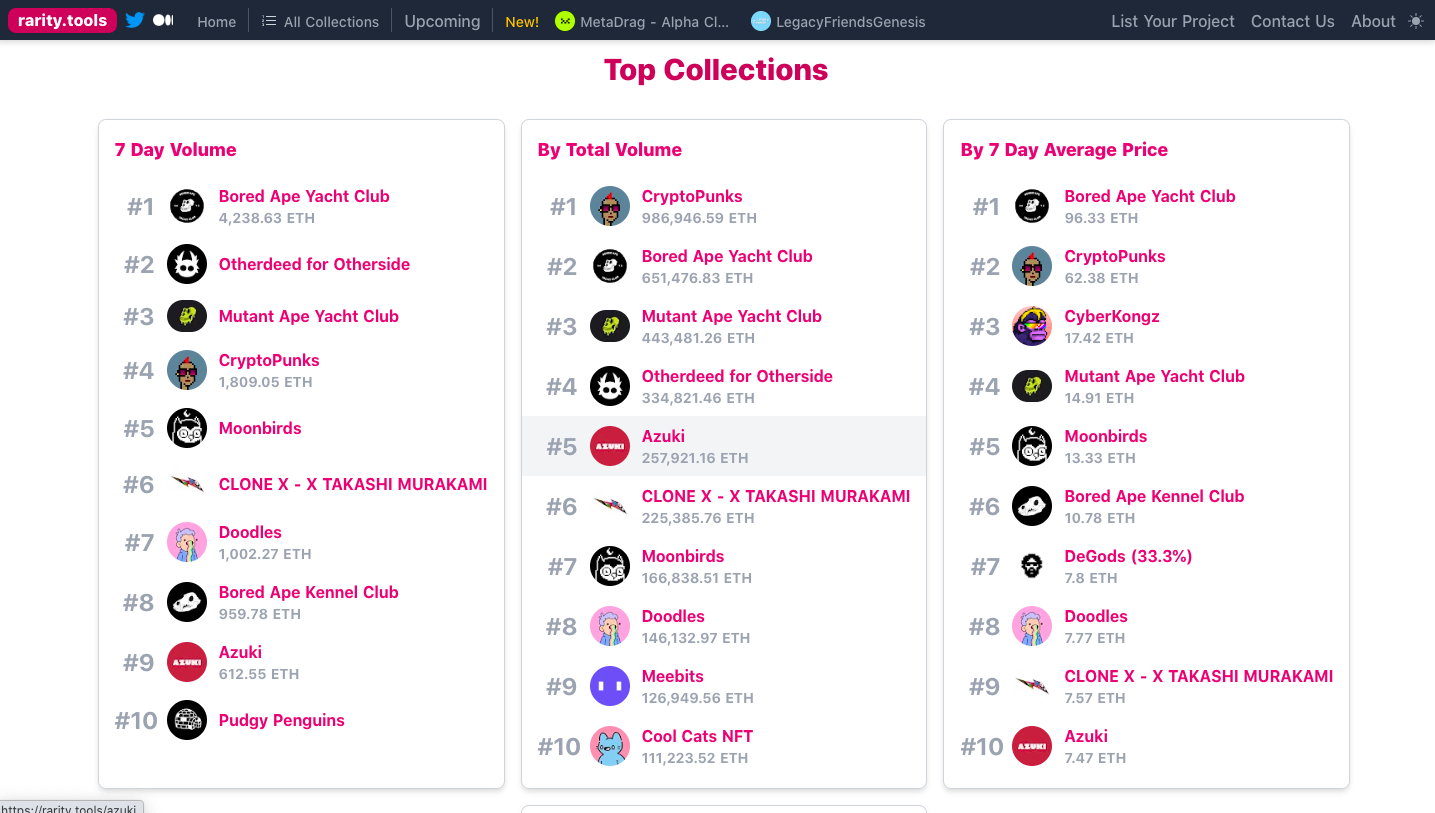This screenshot has width=1435, height=813.
Task: Click the 17.42 ETH CyberKongz price text
Action: (1099, 338)
